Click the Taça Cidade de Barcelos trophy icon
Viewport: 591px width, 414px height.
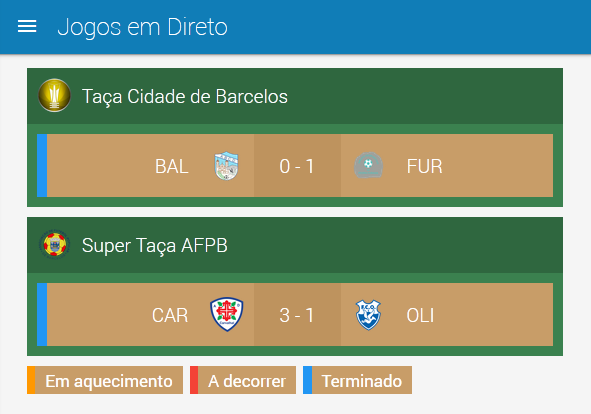point(54,96)
